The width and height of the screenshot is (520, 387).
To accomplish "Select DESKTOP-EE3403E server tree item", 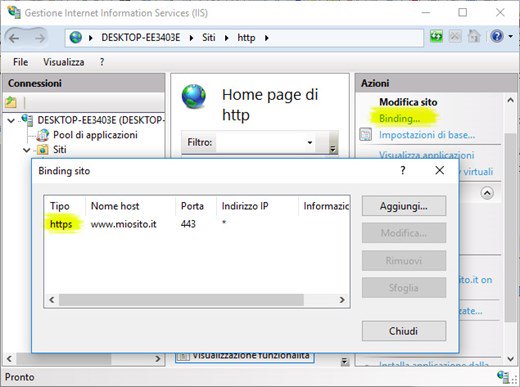I will [x=101, y=120].
